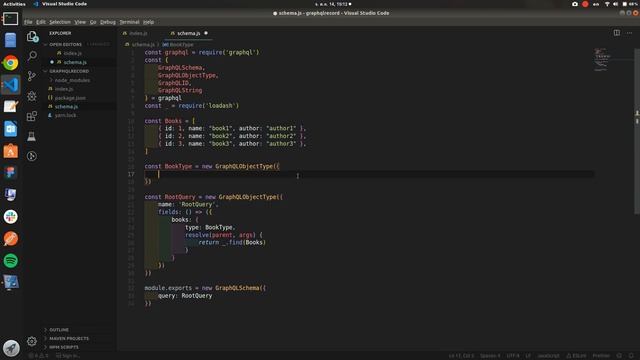Screen dimensions: 640x360
Task: Launch the Terminal from the dock
Action: [x=11, y=18]
